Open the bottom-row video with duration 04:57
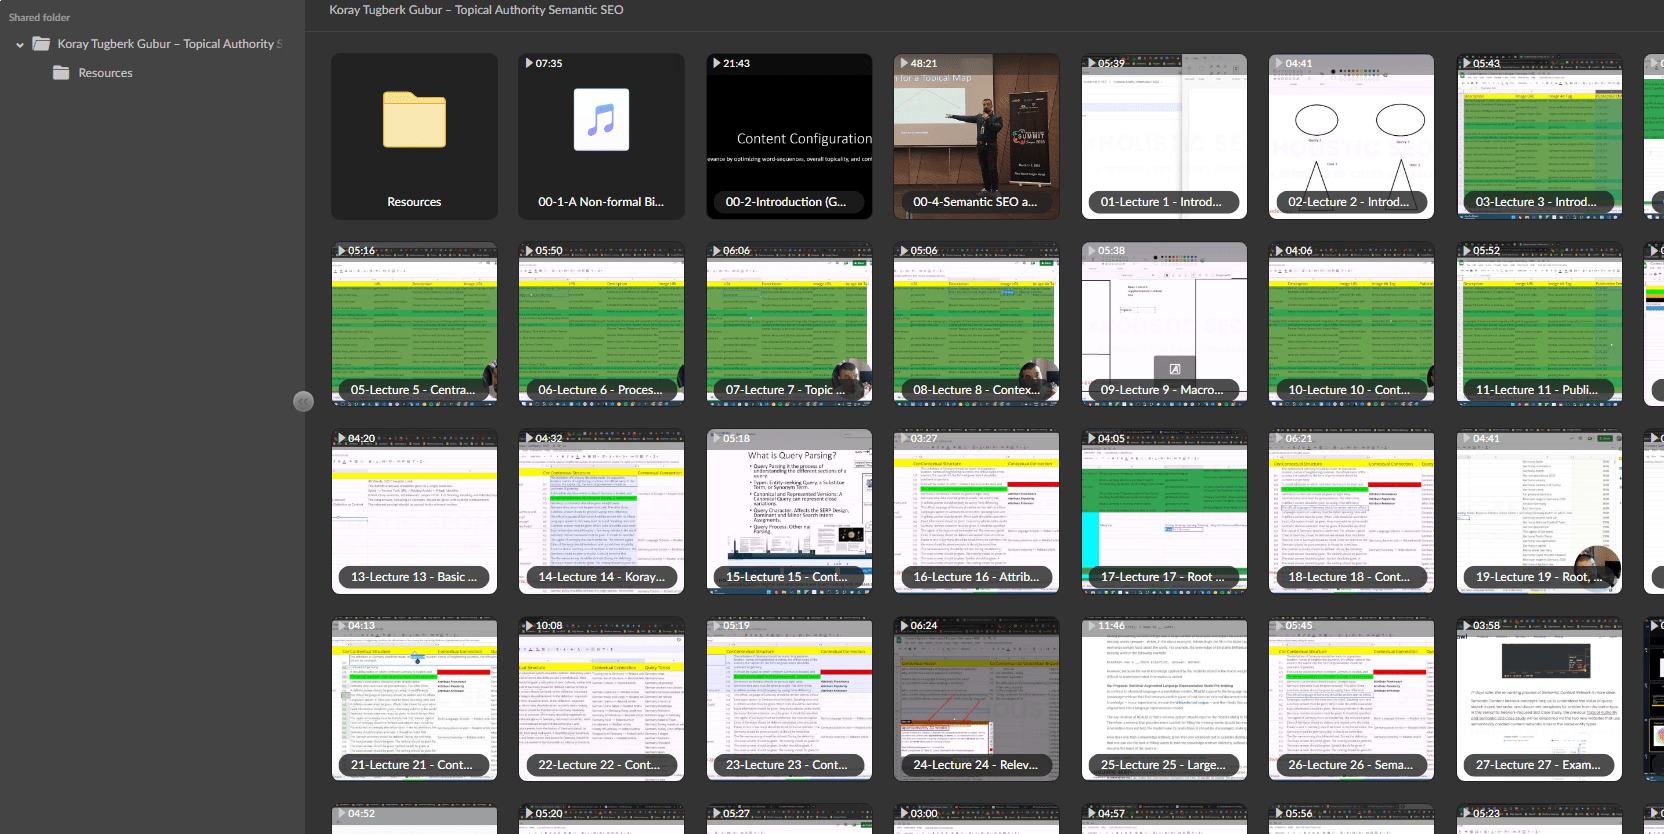 point(1164,820)
